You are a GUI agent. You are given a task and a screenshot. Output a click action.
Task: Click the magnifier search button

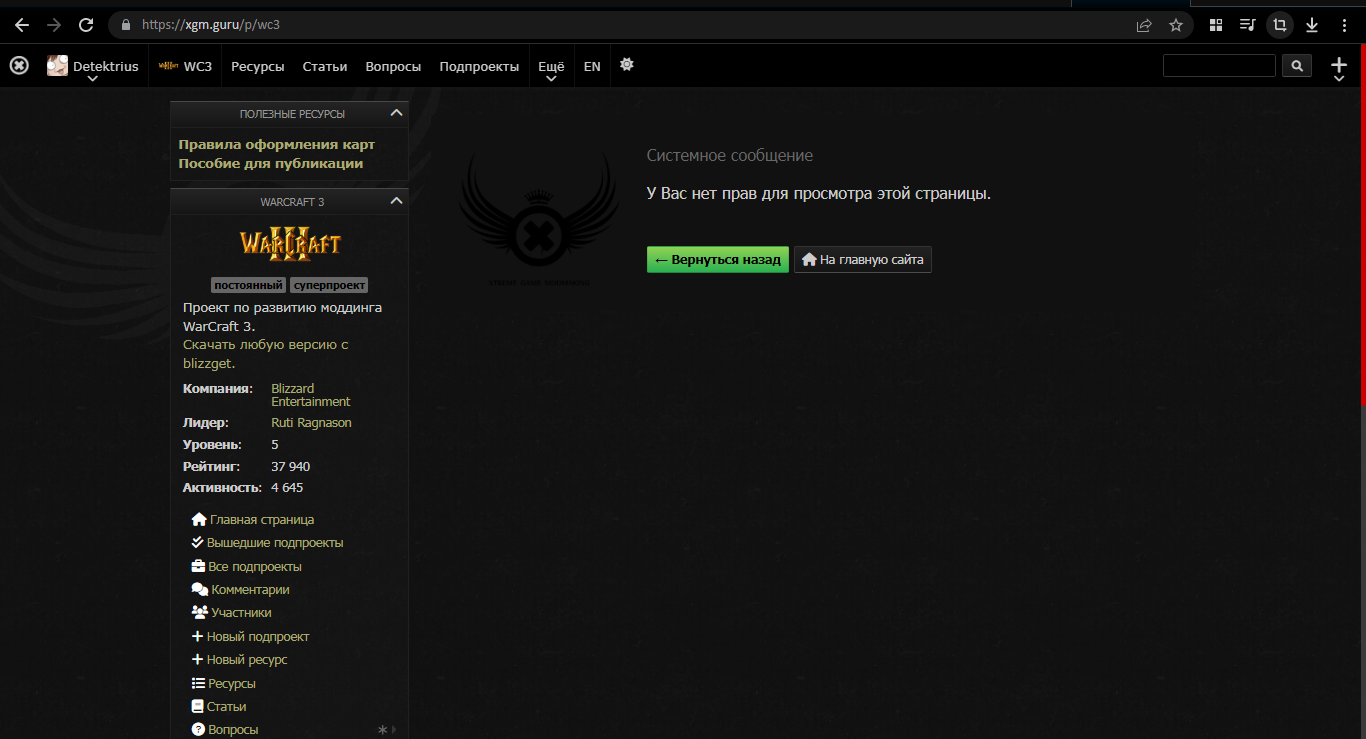pos(1297,66)
